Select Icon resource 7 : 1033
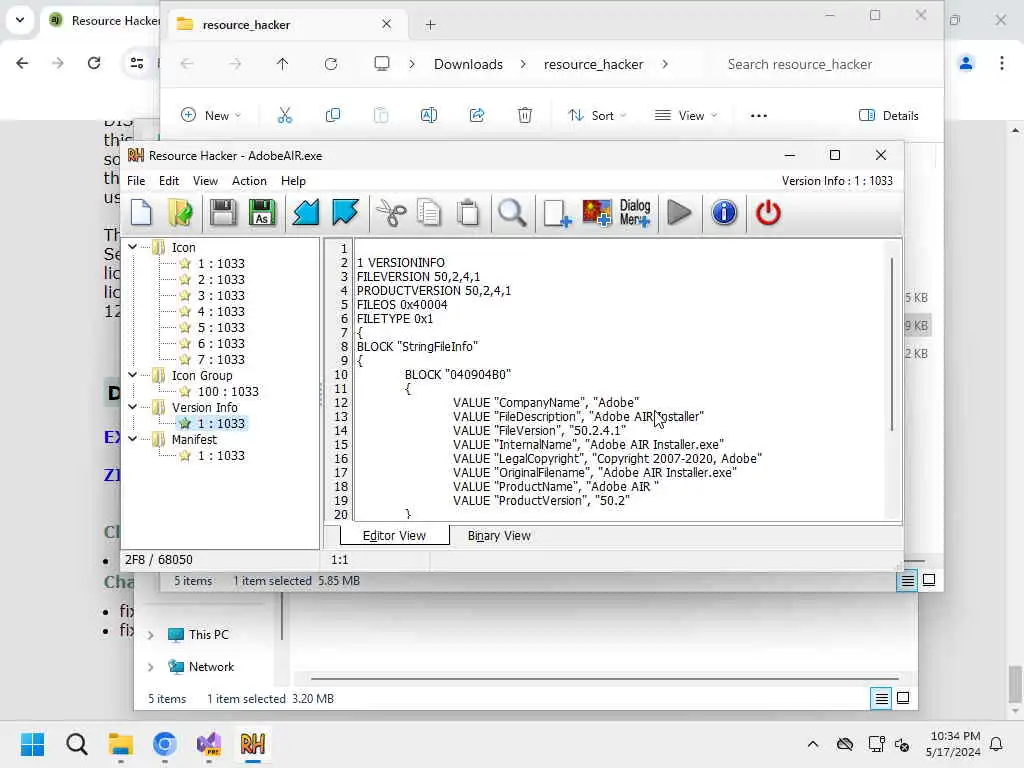Viewport: 1024px width, 768px height. 221,359
